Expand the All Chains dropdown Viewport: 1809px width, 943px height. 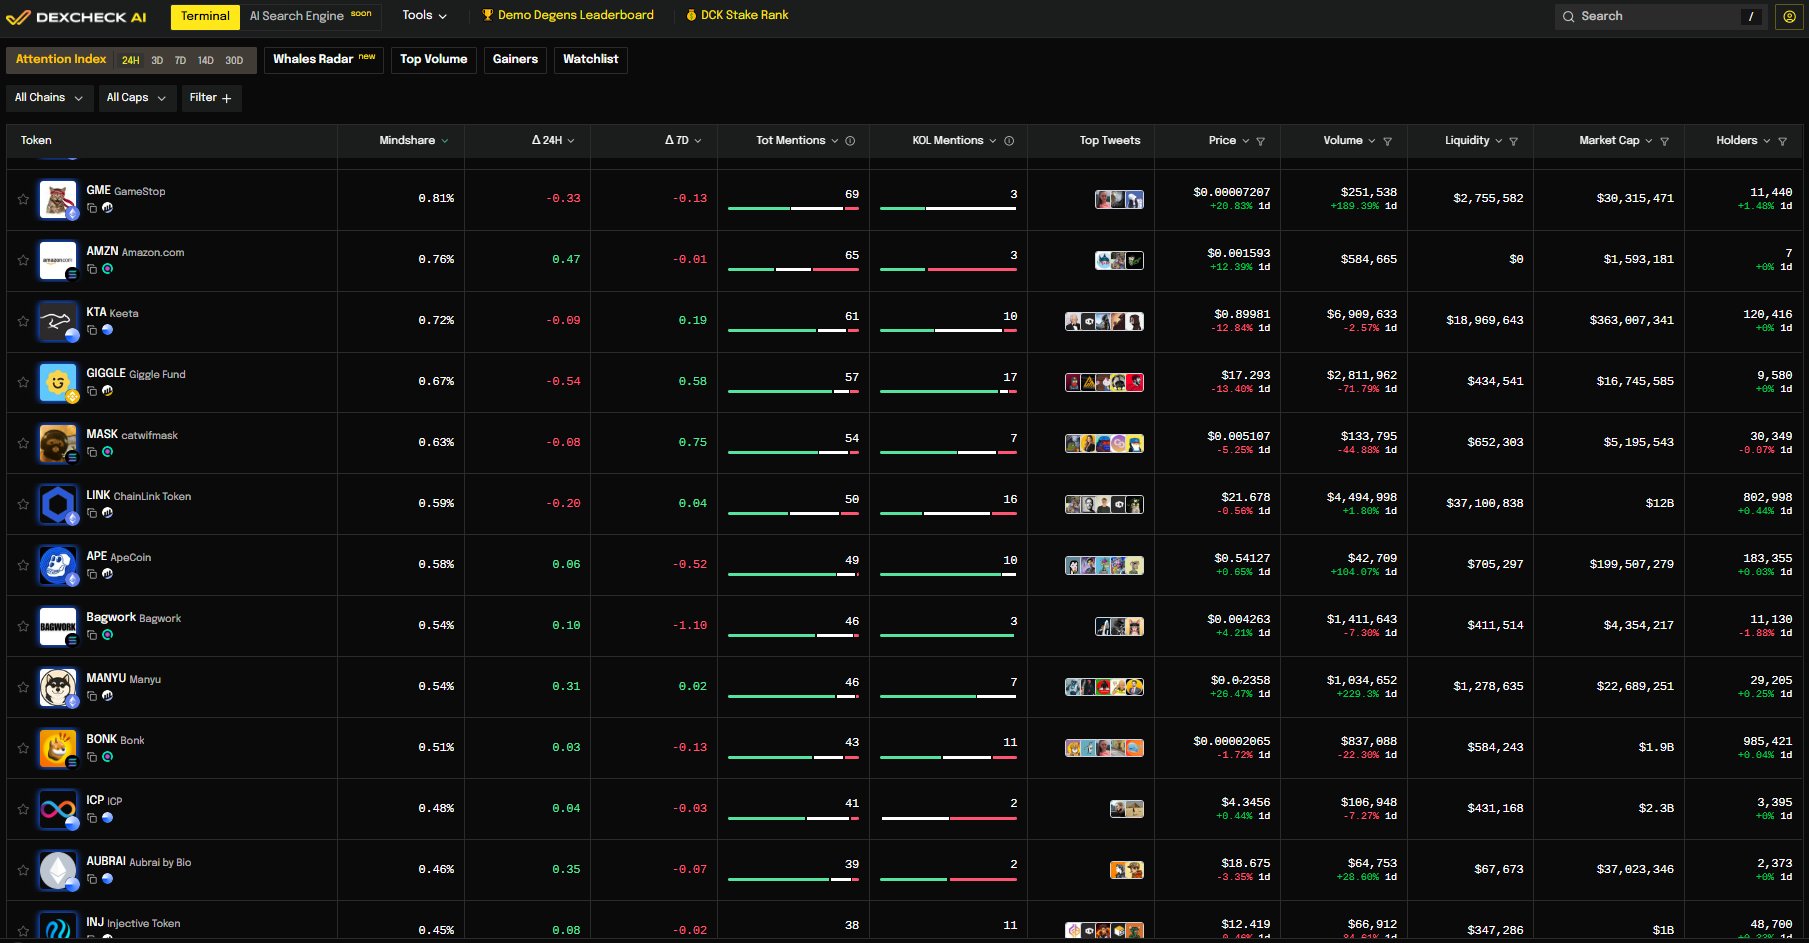(48, 98)
